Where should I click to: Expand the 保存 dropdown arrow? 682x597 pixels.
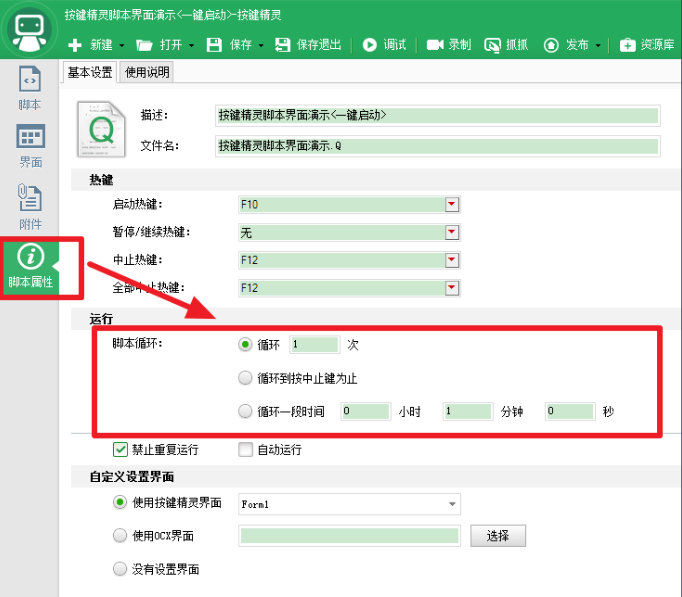tap(261, 45)
